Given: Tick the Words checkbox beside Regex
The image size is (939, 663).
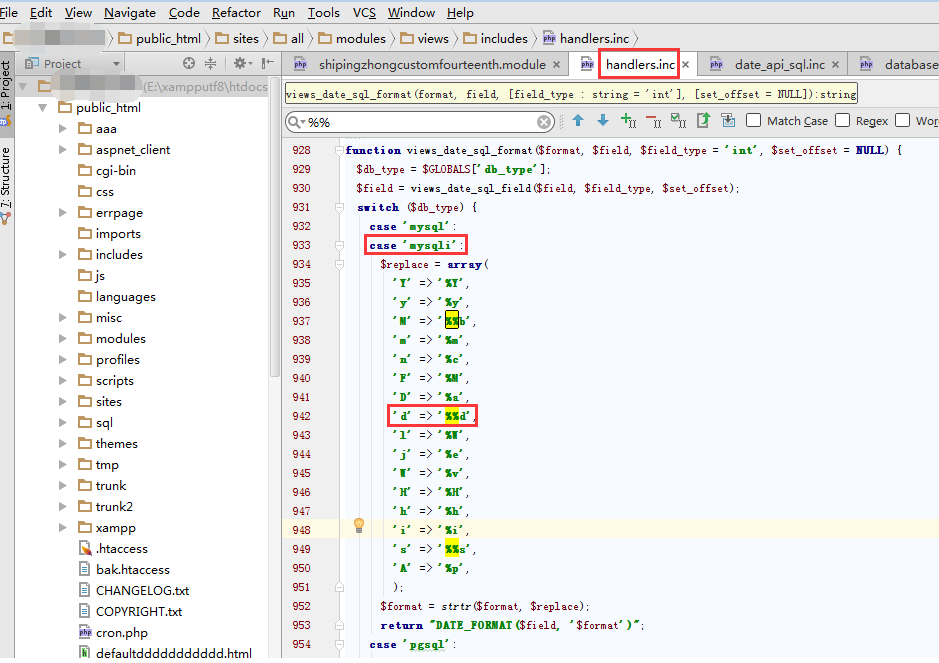Looking at the screenshot, I should pyautogui.click(x=902, y=120).
